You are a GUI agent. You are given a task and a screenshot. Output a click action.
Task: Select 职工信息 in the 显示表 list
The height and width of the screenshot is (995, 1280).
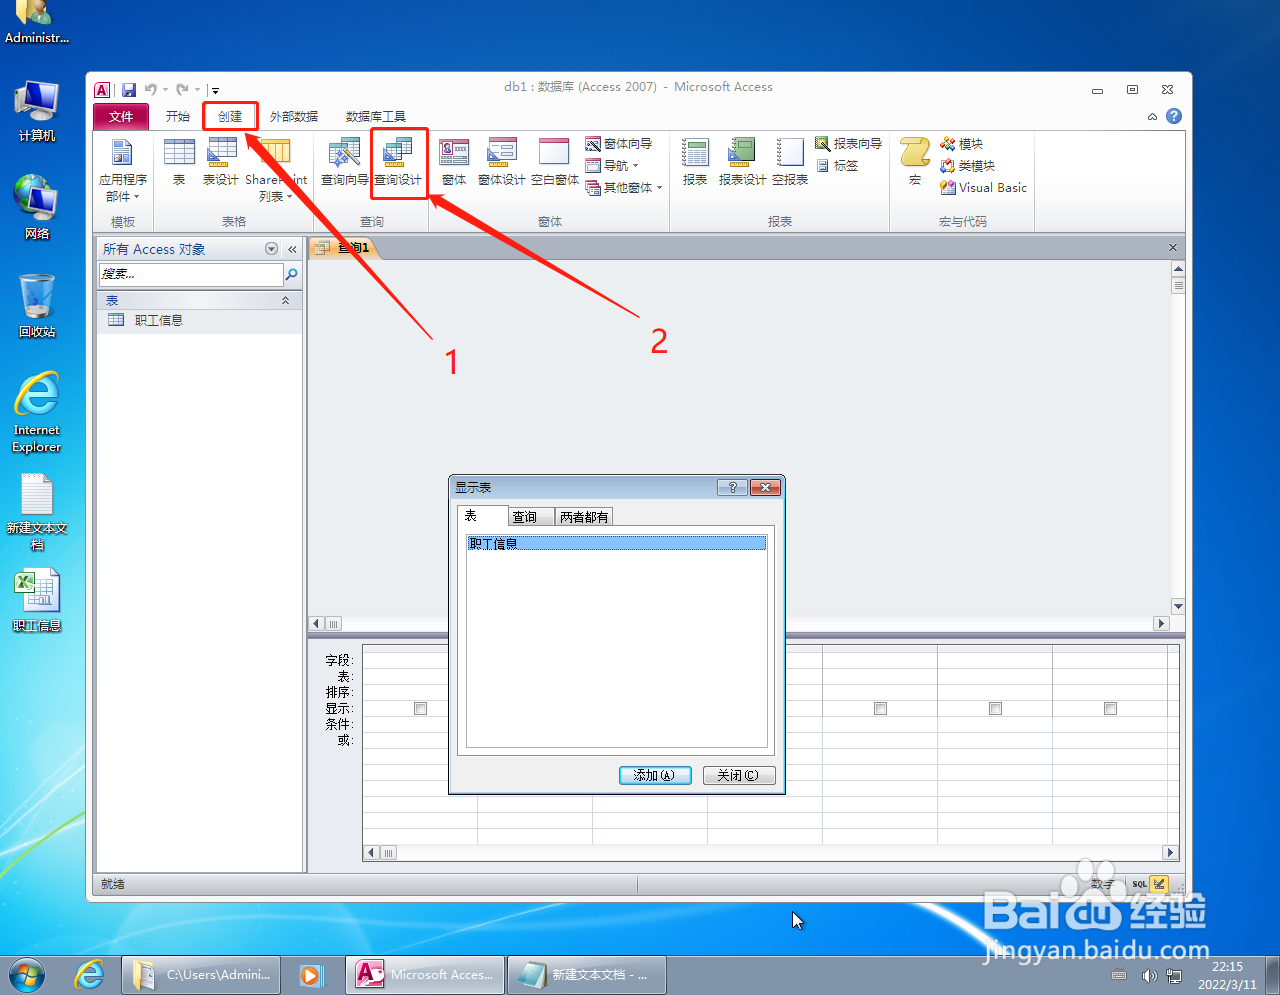(617, 543)
